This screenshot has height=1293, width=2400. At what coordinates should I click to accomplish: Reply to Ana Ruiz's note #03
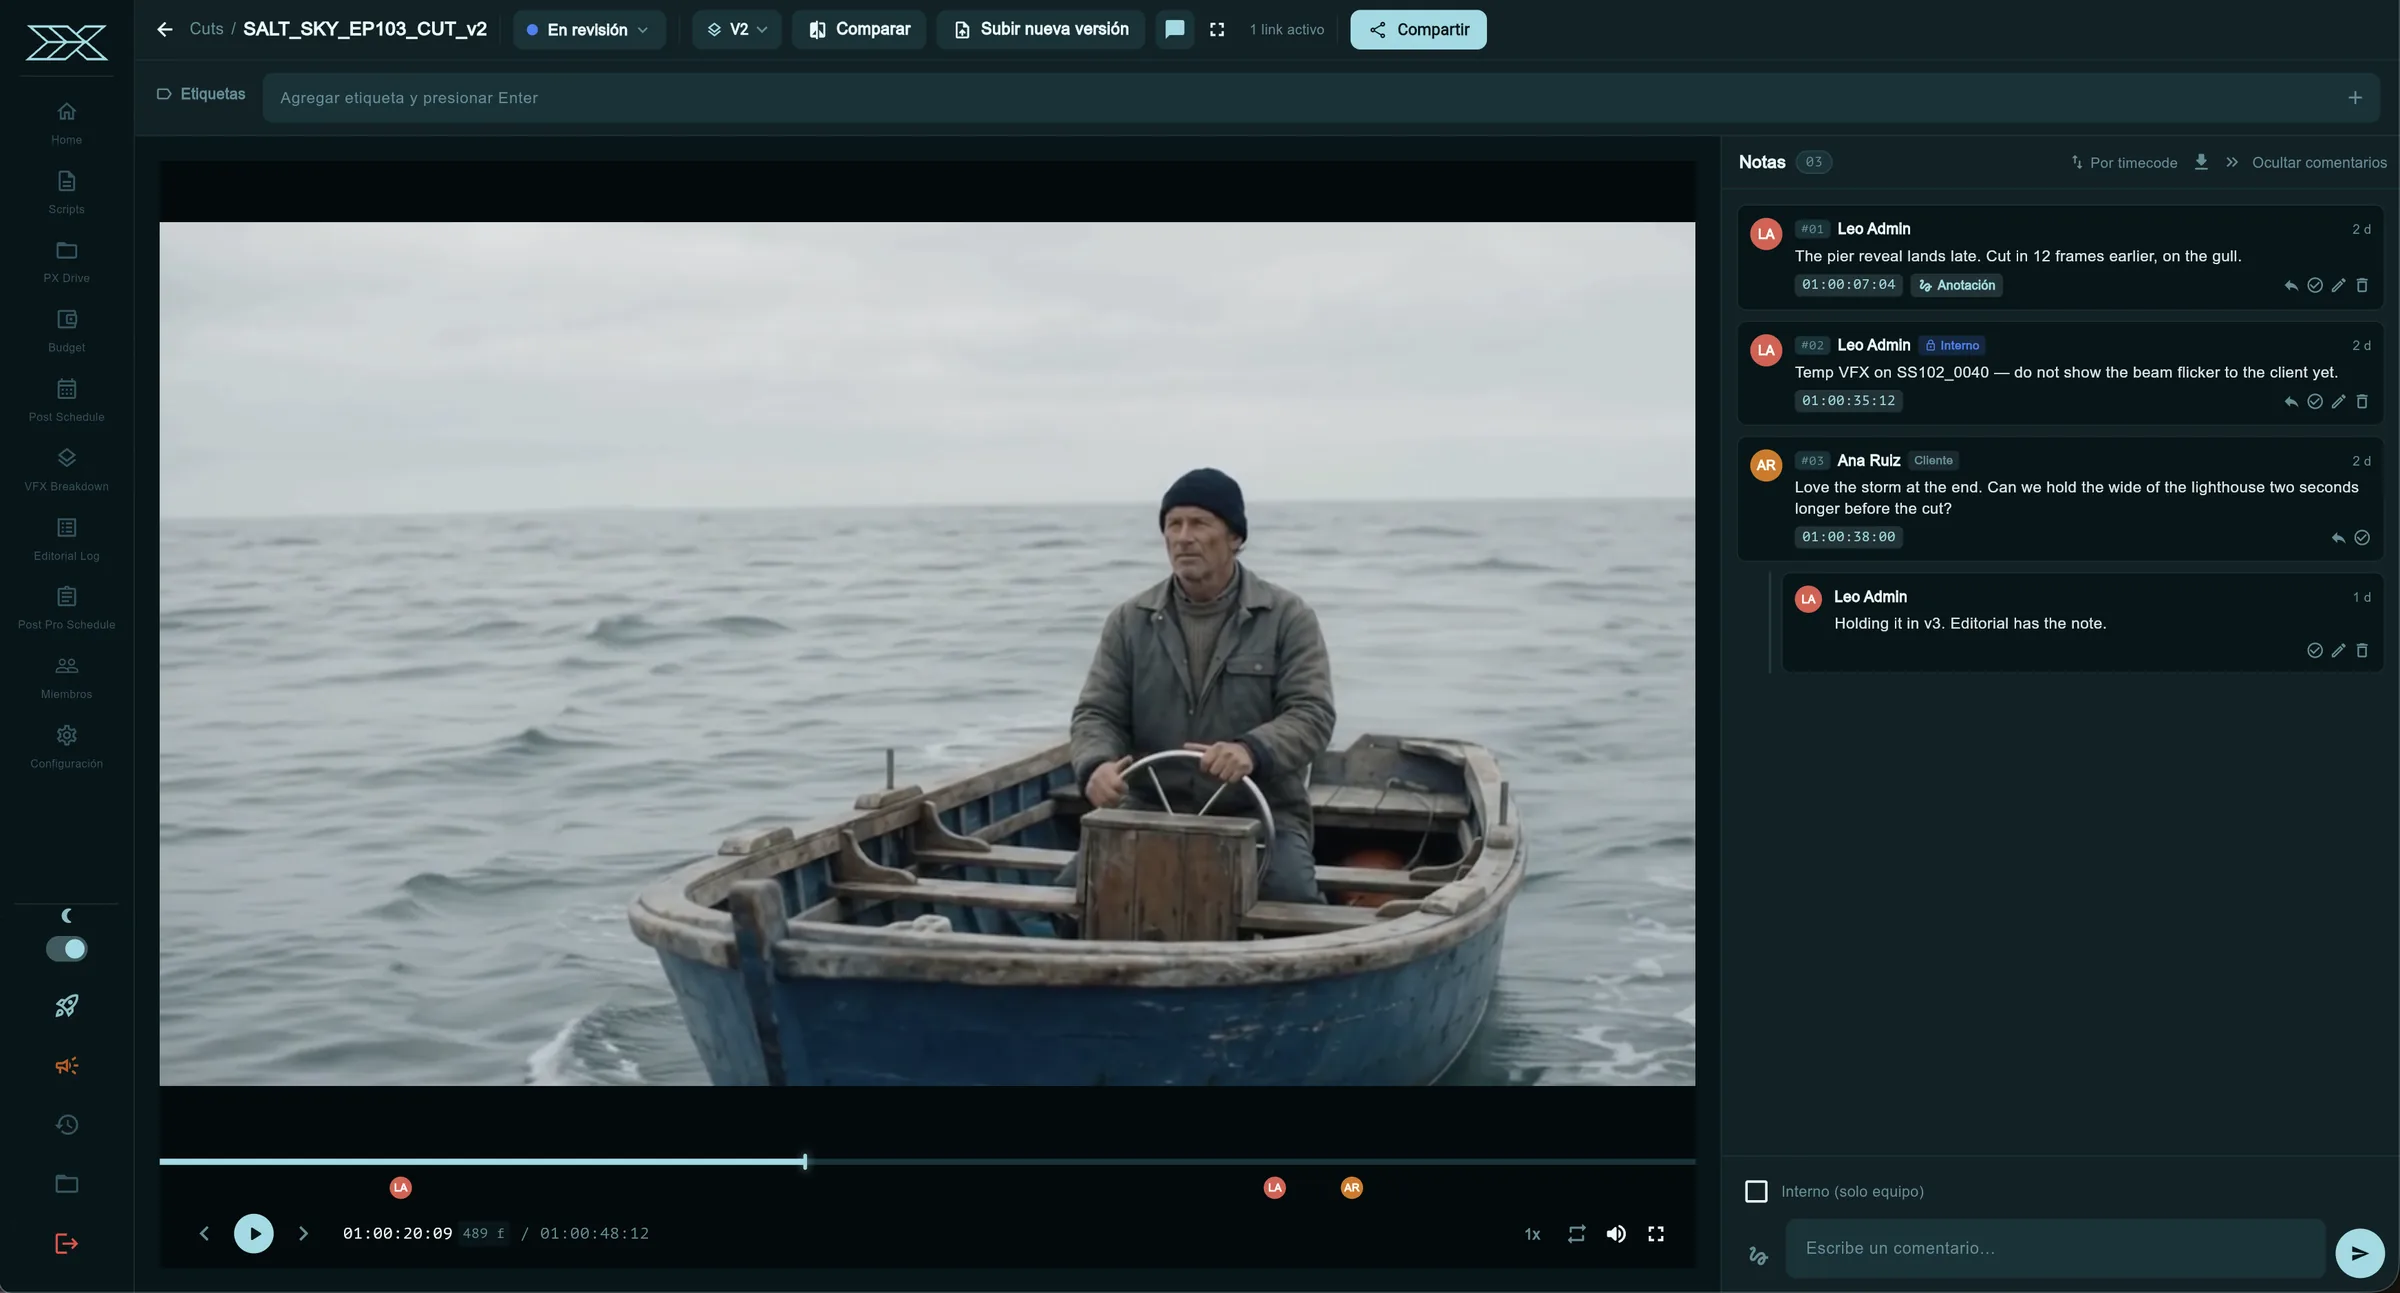pos(2338,538)
